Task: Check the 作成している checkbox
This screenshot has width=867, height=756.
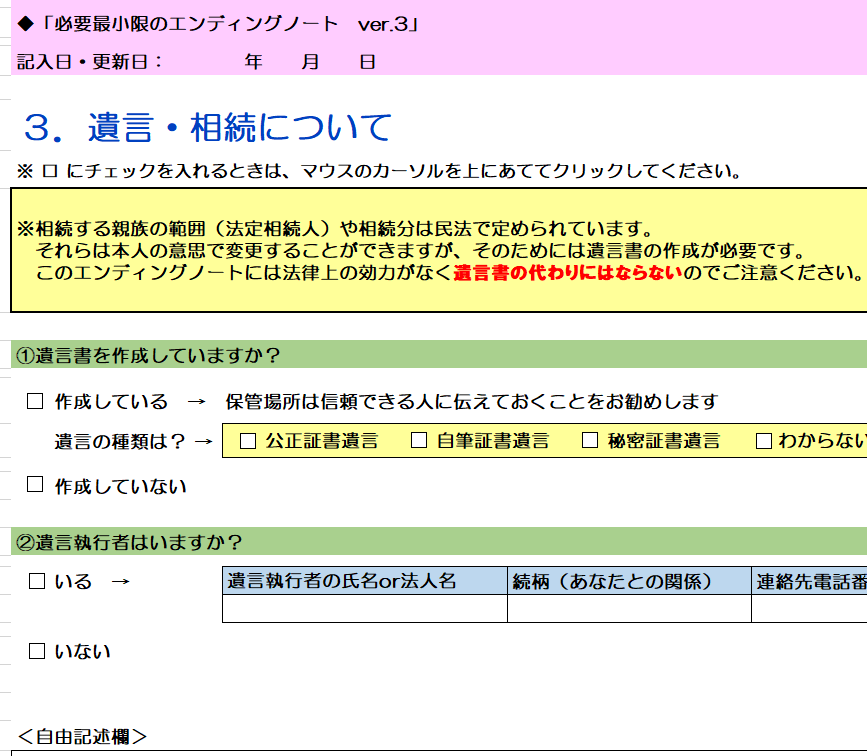Action: point(35,401)
